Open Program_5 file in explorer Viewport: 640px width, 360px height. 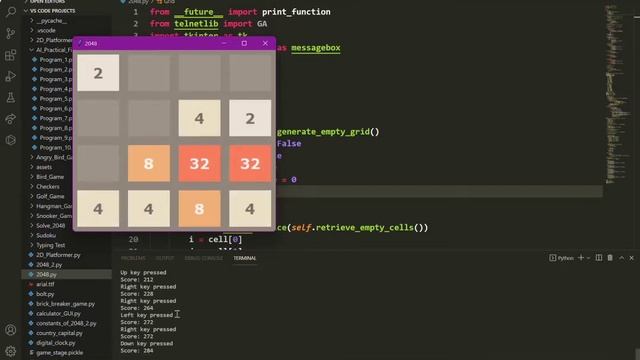[52, 99]
